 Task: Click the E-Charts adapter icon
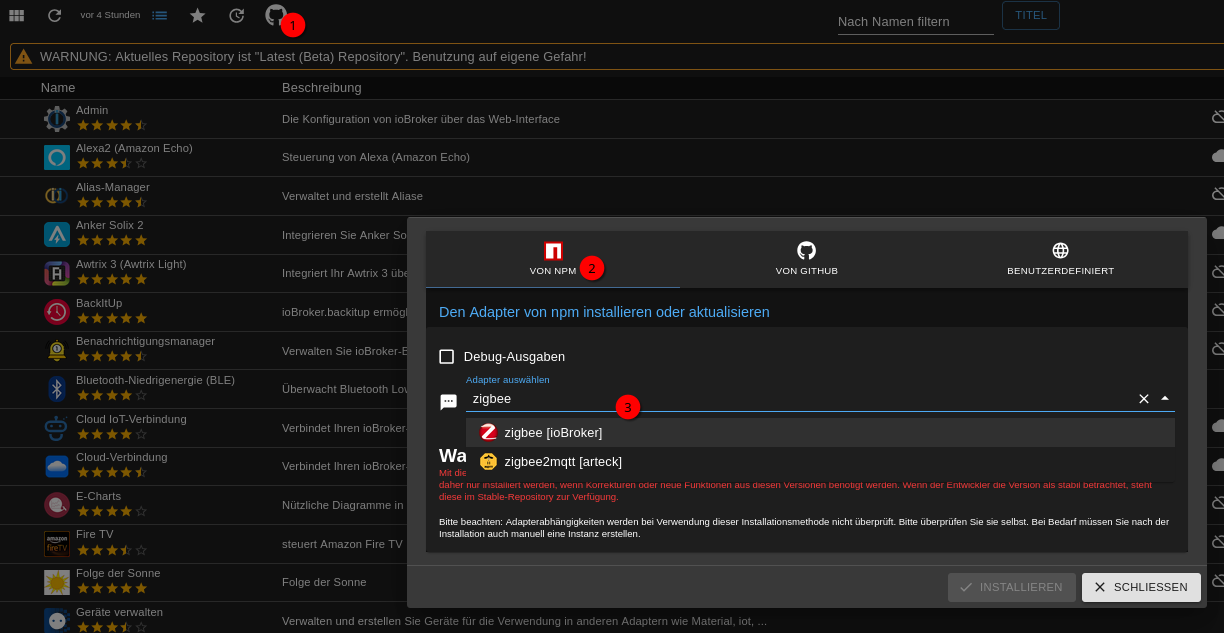pos(57,505)
